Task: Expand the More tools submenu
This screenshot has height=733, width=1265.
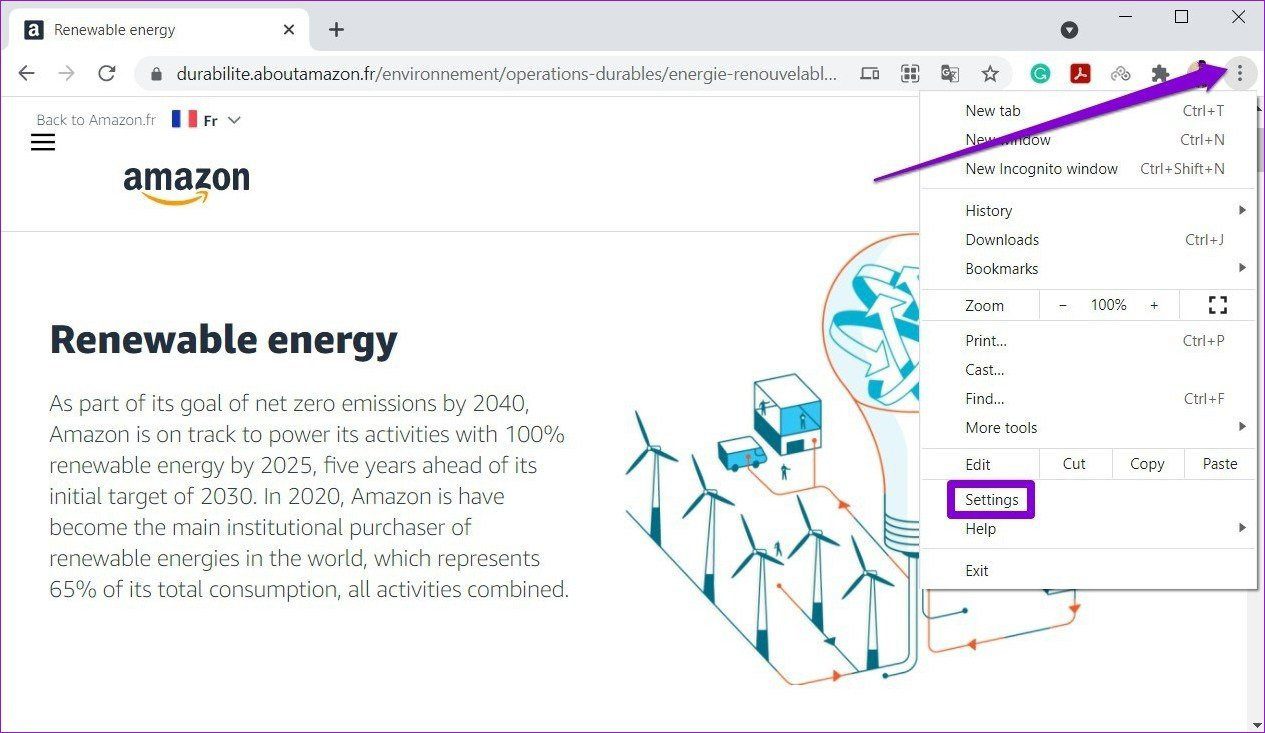Action: tap(1088, 428)
